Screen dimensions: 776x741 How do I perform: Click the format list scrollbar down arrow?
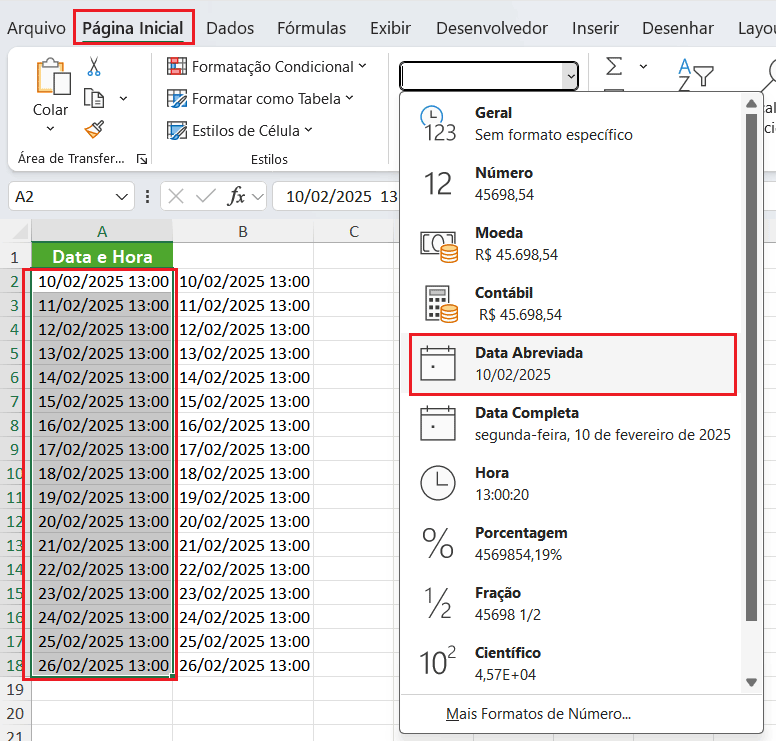click(752, 682)
